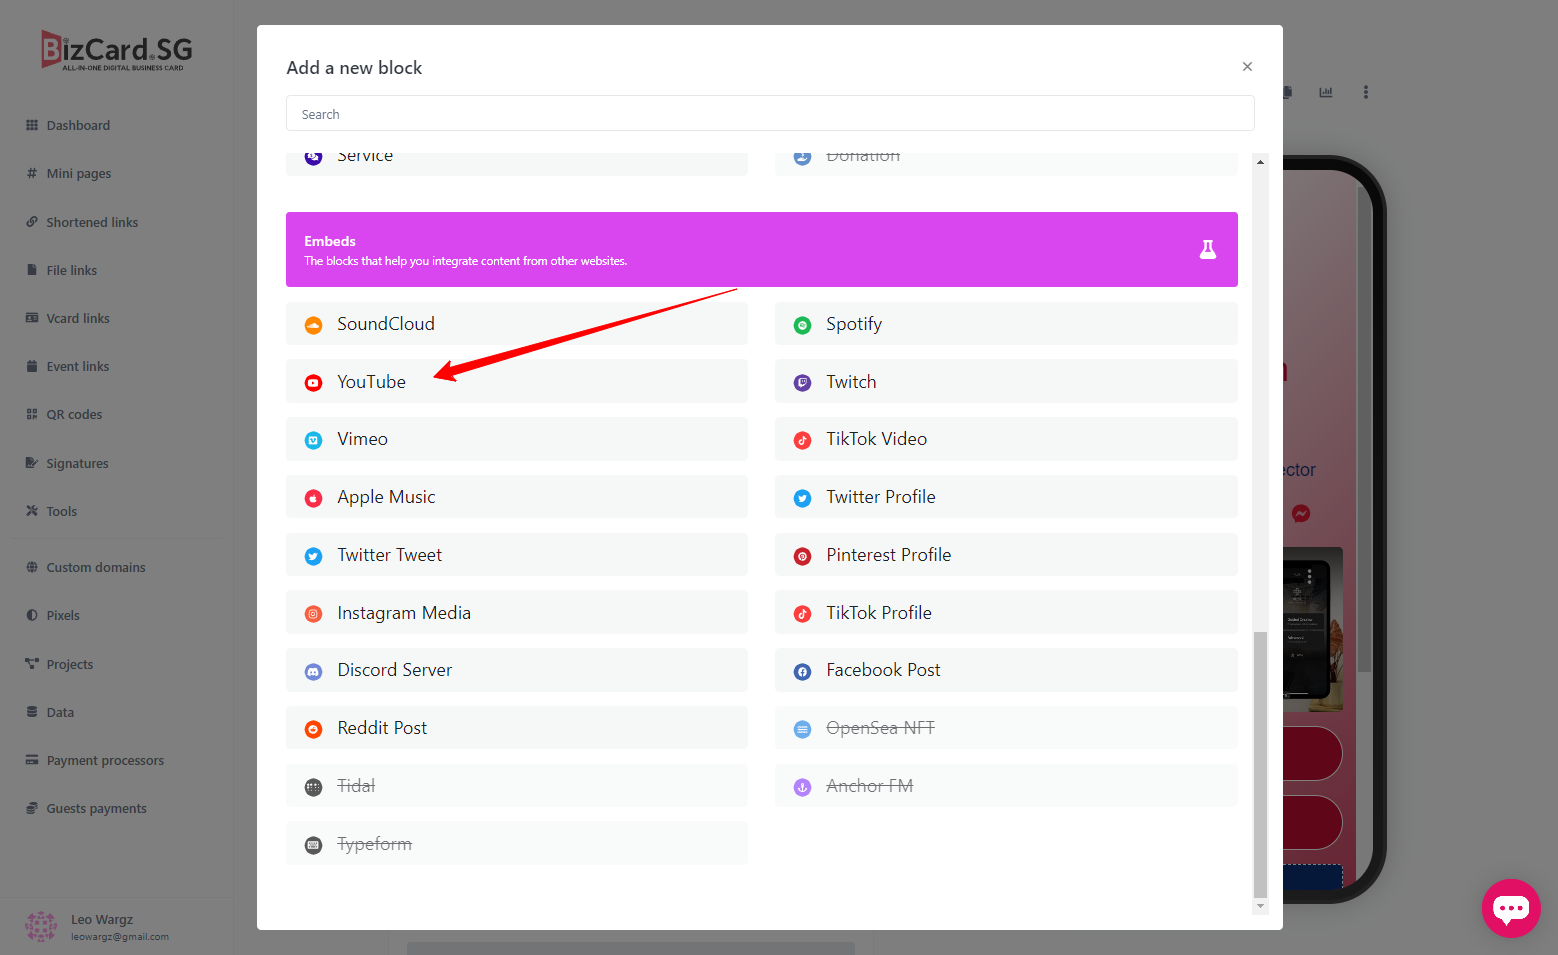Select the Twitter Profile block
1558x955 pixels.
(1006, 497)
